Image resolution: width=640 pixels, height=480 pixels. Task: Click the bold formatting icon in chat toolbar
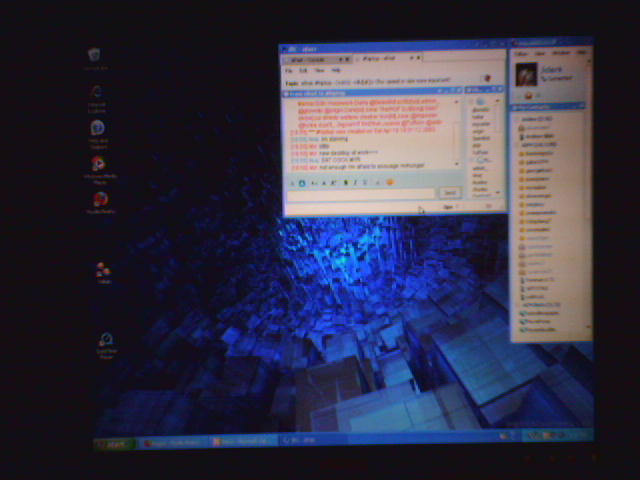point(346,183)
